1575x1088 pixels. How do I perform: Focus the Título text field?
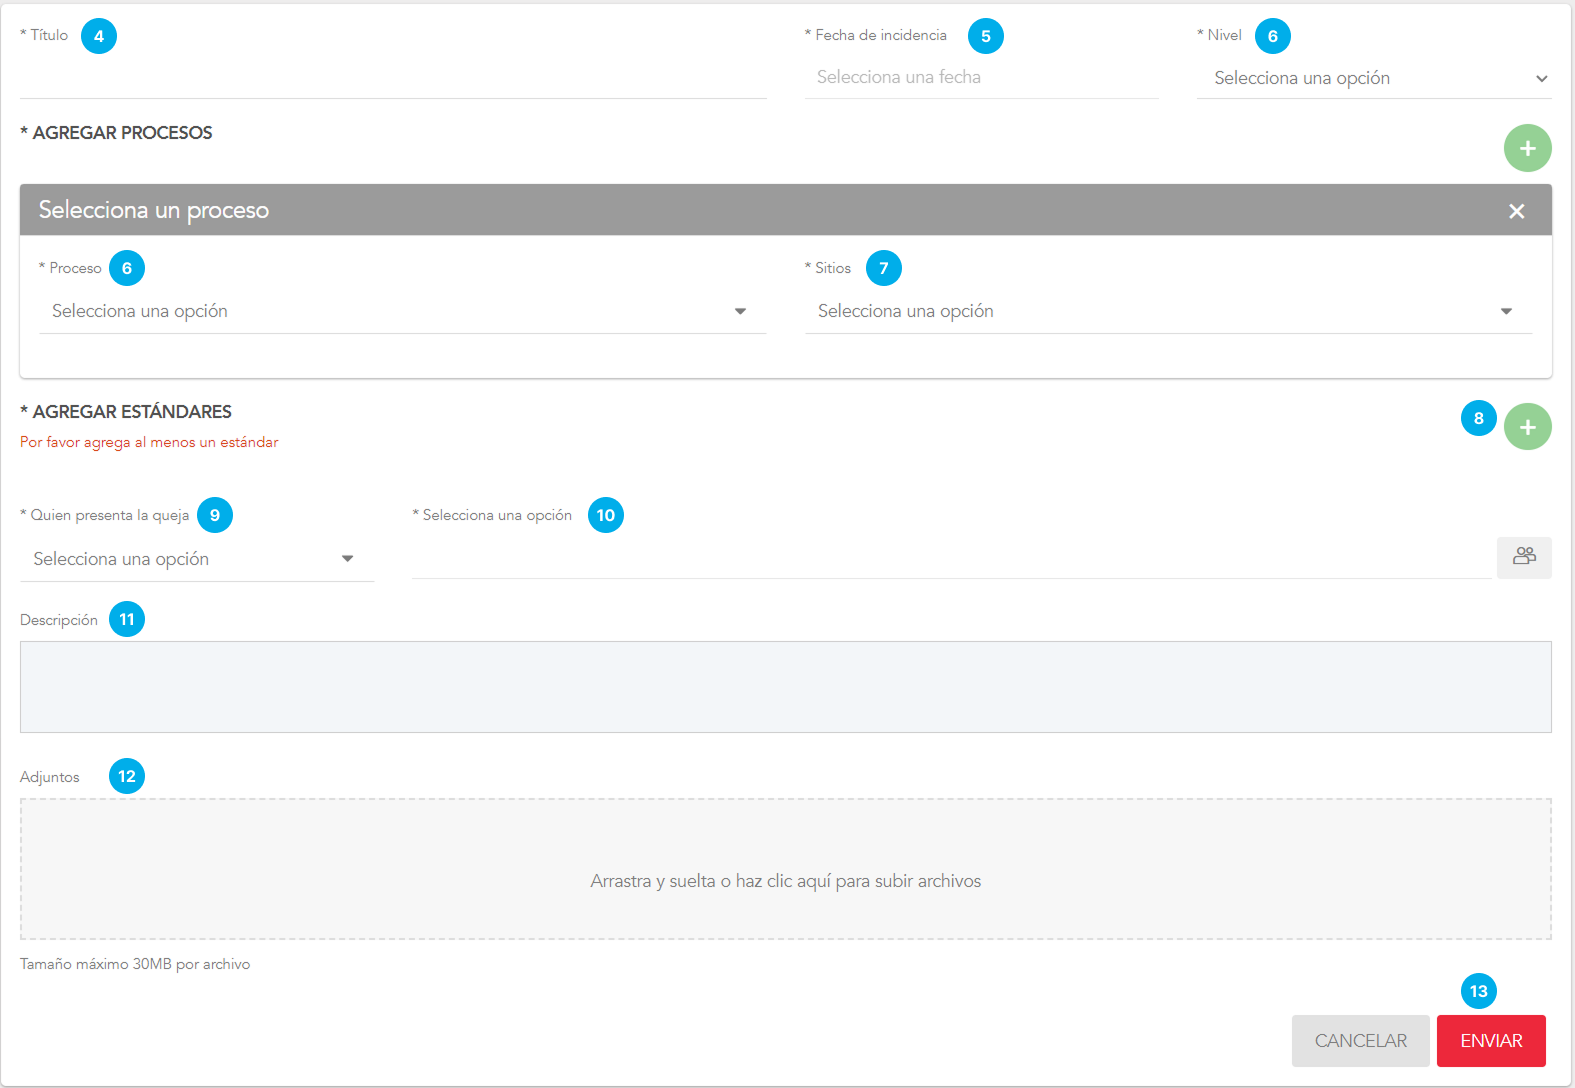[393, 78]
